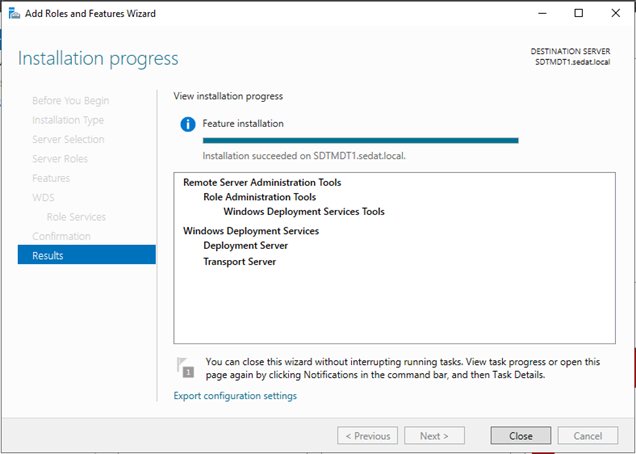Click Deployment Server entry
Screen dimensions: 636x454
(x=246, y=245)
